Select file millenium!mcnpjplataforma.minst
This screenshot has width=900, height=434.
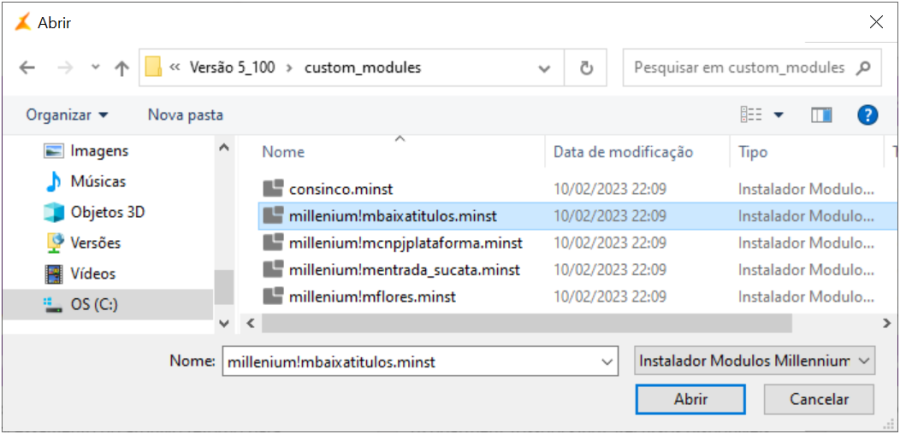[406, 243]
